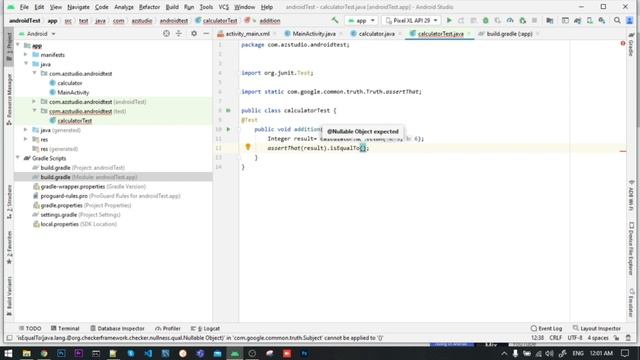Click red error indicator at editor top-right
Image resolution: width=640 pixels, height=360 pixels.
click(623, 43)
